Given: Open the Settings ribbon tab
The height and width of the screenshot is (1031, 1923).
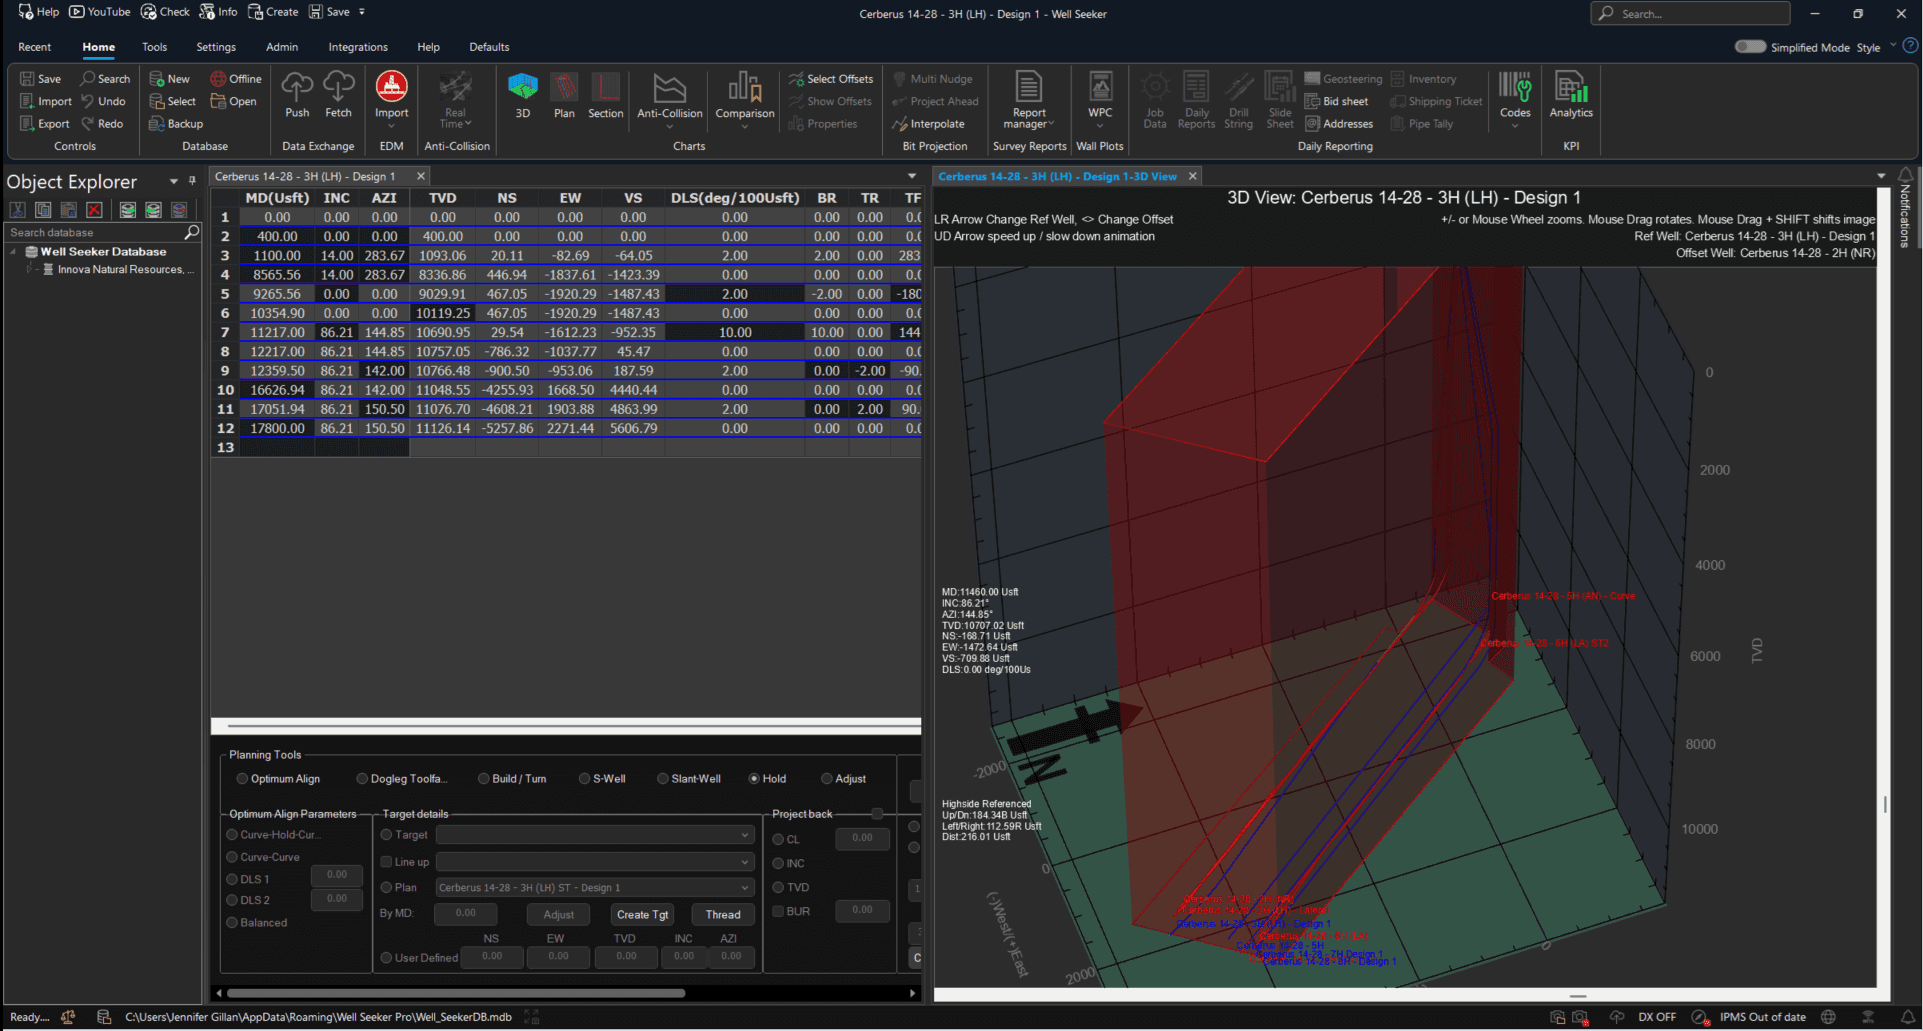Looking at the screenshot, I should point(216,47).
